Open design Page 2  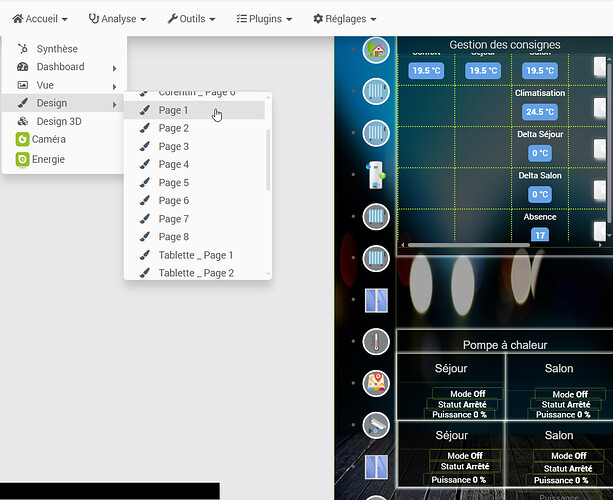tap(194, 128)
